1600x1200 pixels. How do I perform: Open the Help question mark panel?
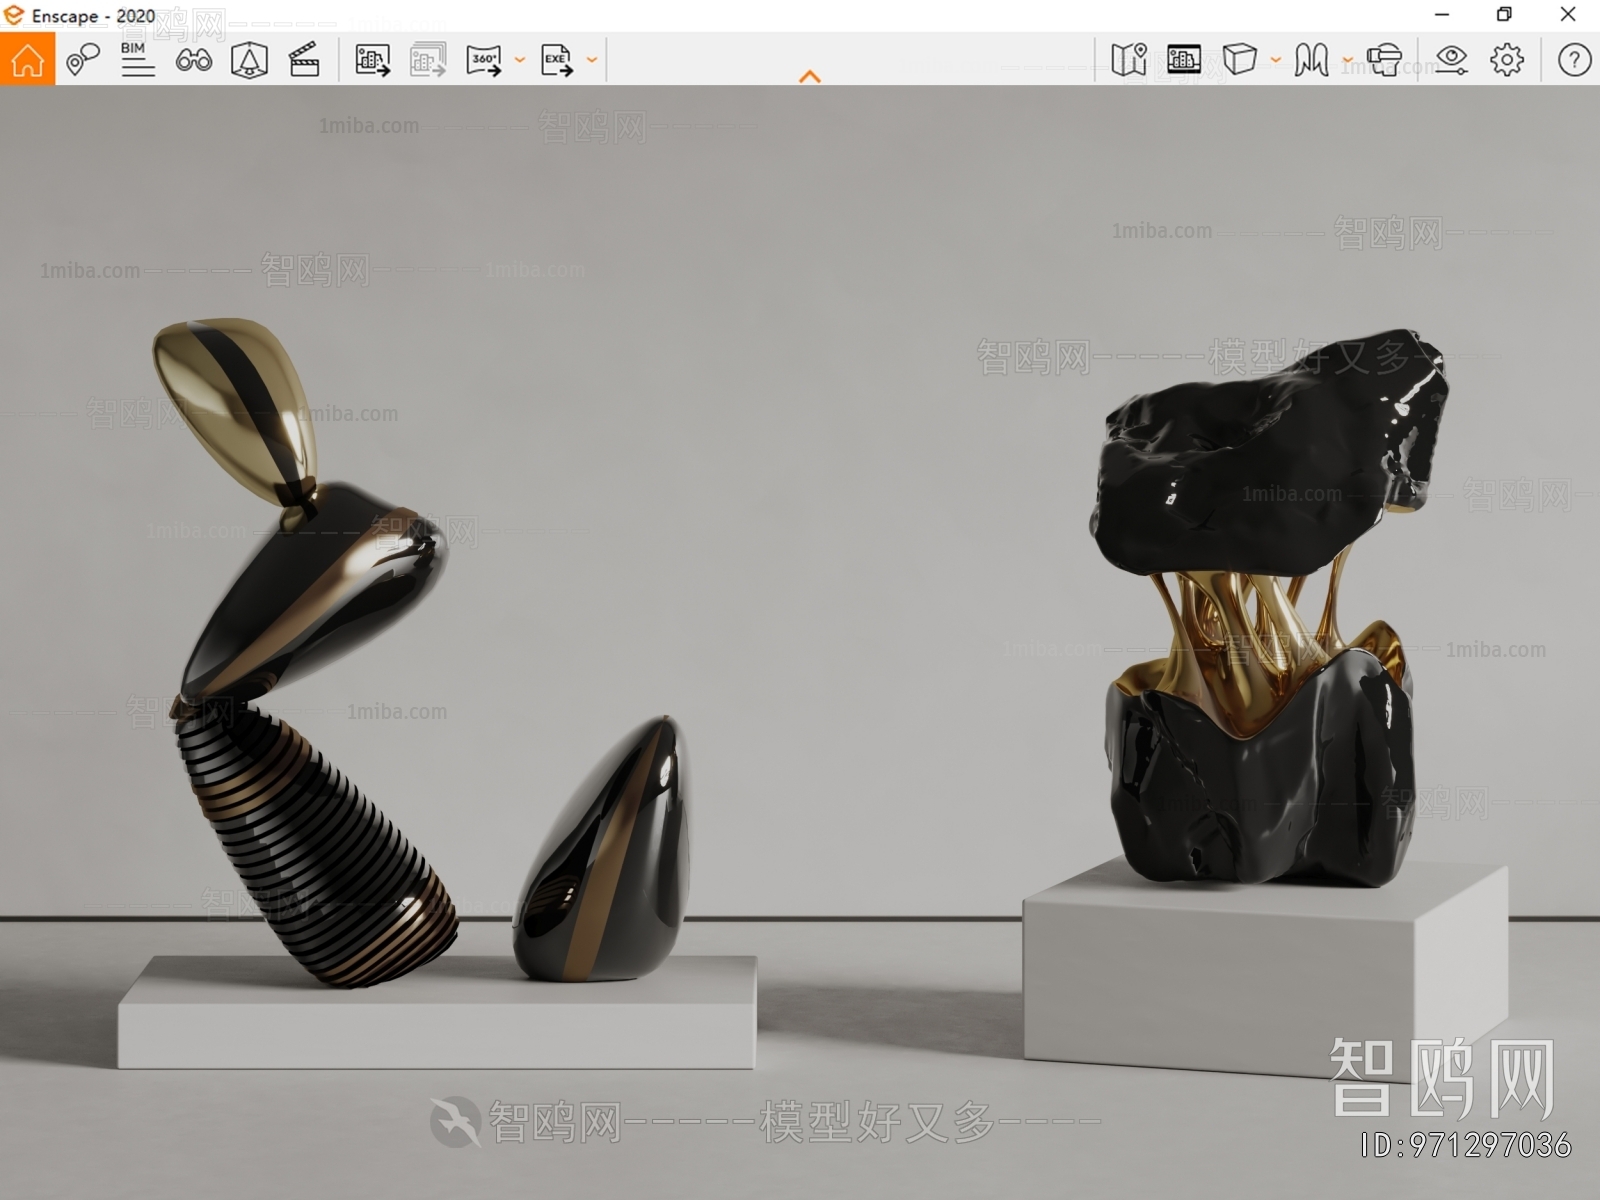tap(1574, 60)
